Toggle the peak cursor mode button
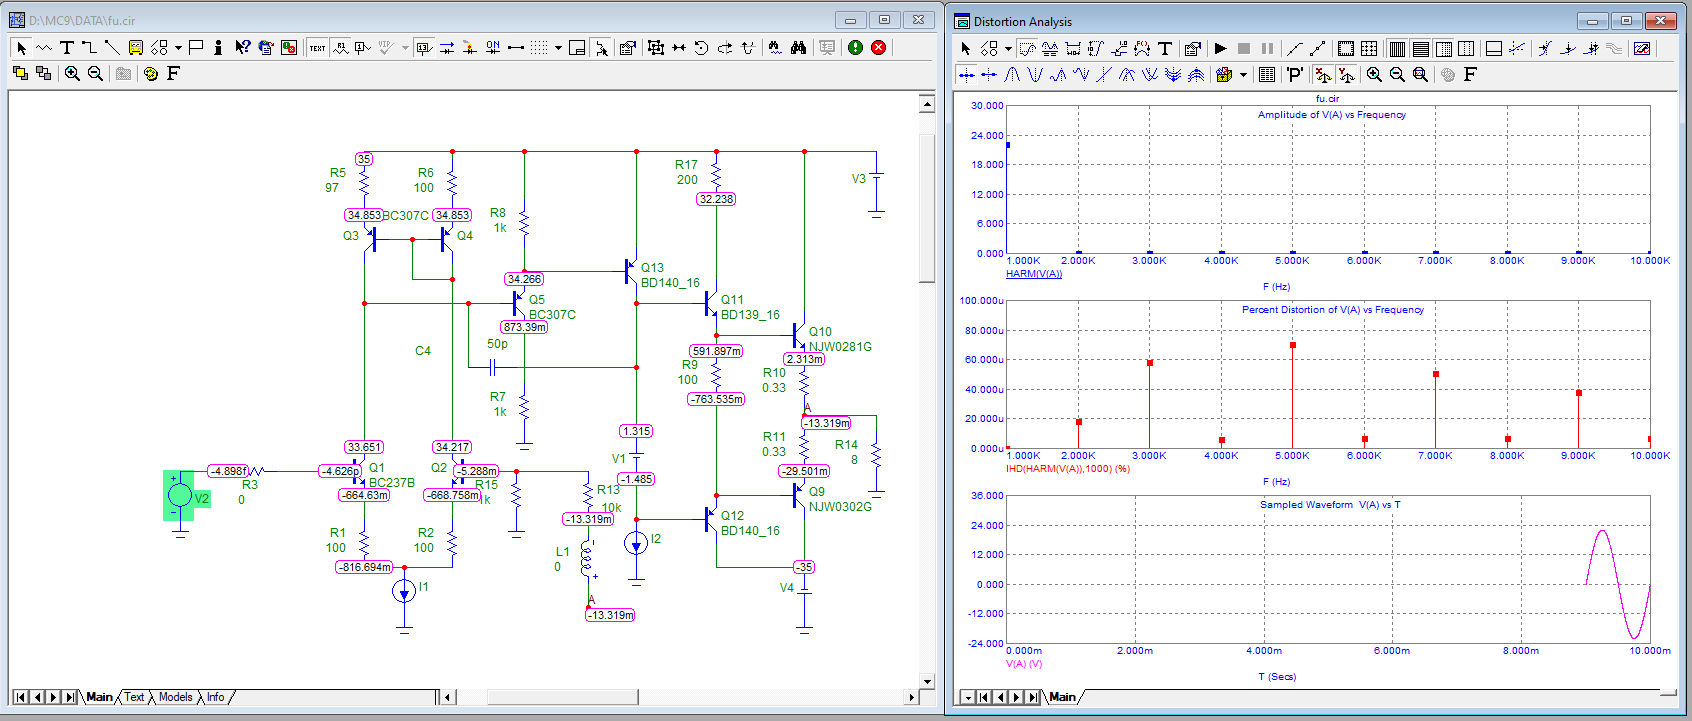 [1012, 74]
